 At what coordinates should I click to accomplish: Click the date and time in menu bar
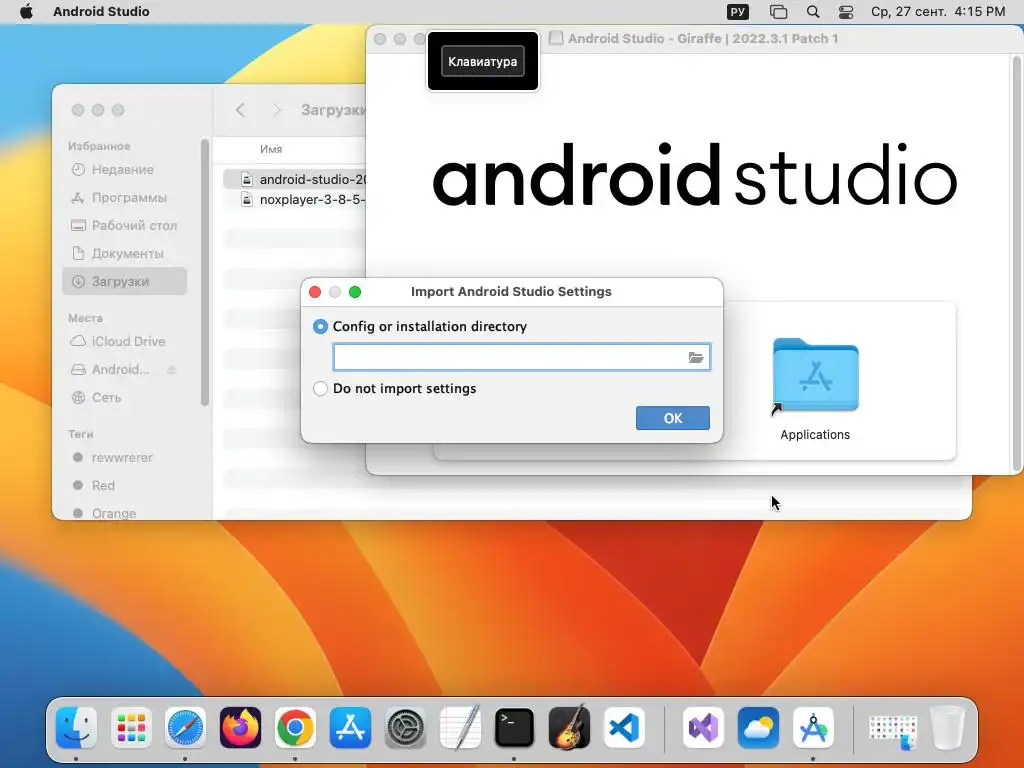938,12
